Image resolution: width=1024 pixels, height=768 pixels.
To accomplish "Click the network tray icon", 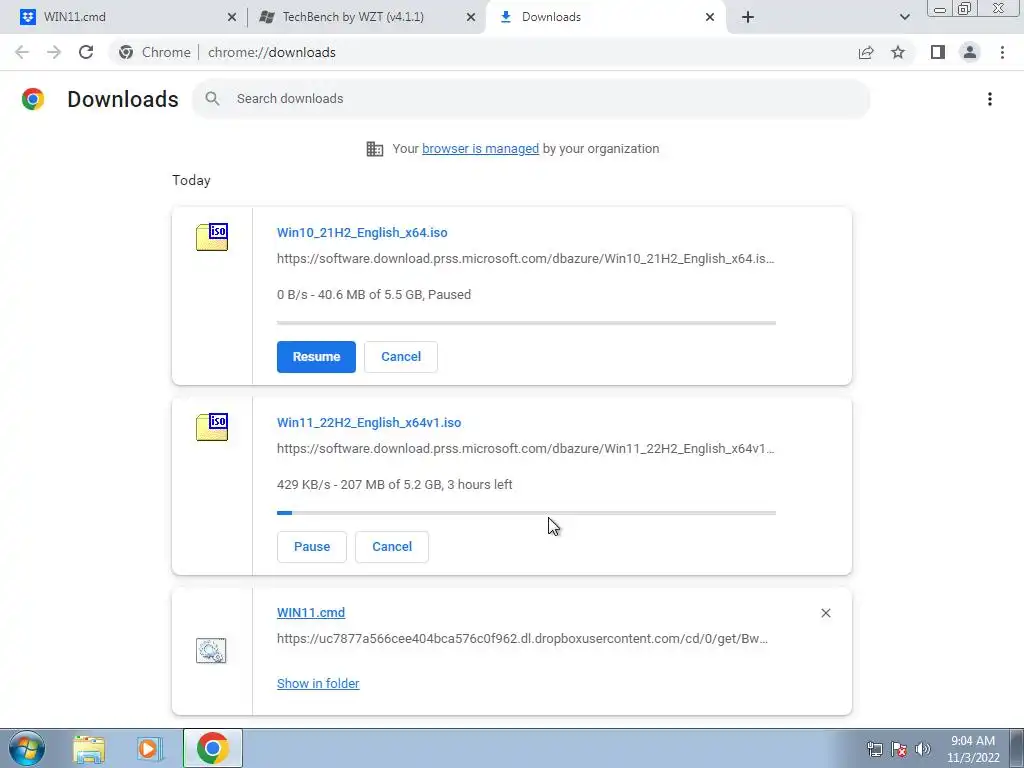I will (x=874, y=749).
